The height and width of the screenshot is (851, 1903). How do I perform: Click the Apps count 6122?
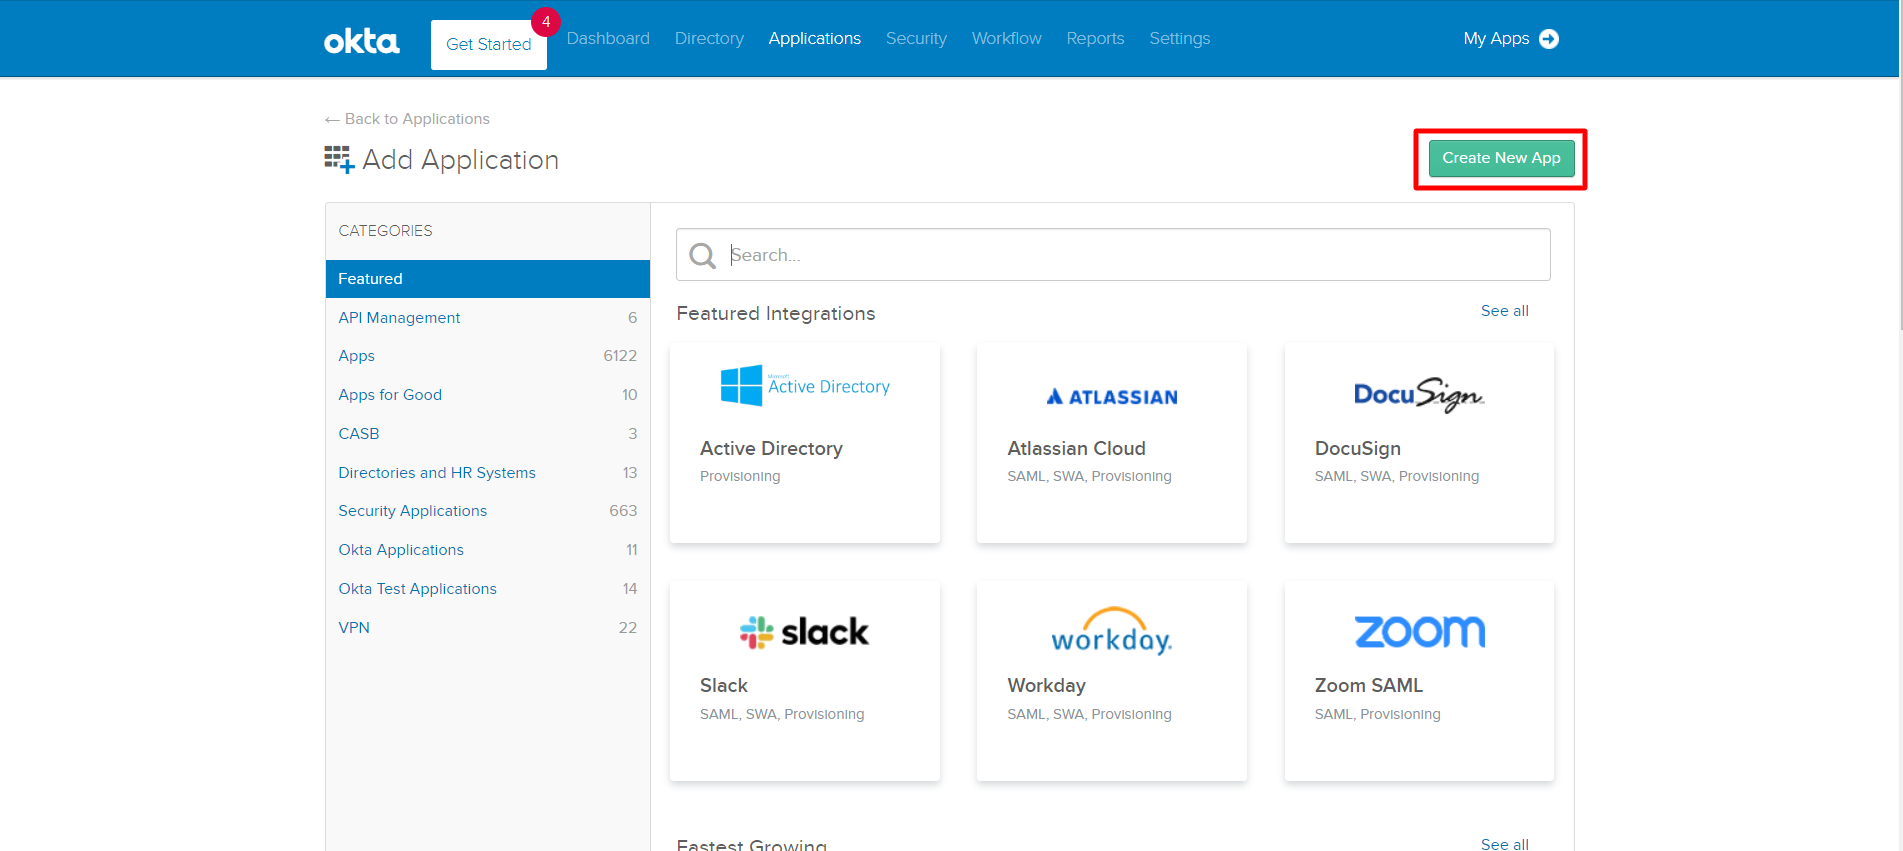pos(620,356)
